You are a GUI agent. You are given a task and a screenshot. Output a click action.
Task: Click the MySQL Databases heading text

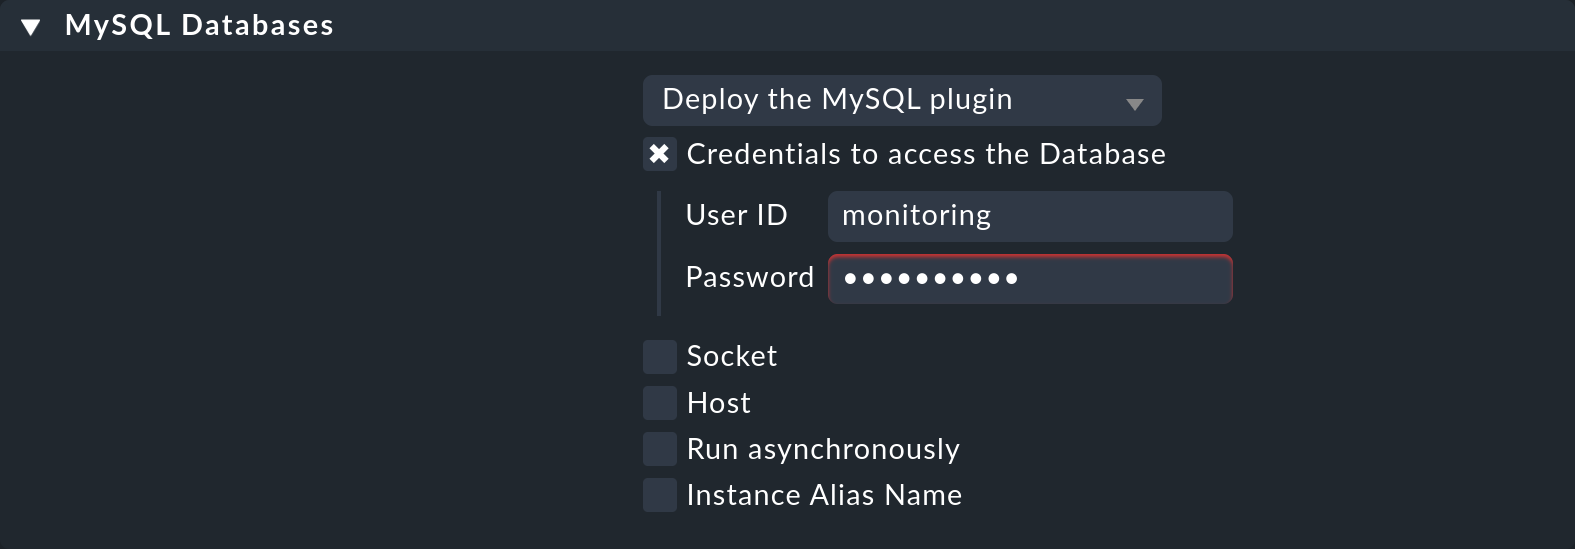(x=199, y=26)
